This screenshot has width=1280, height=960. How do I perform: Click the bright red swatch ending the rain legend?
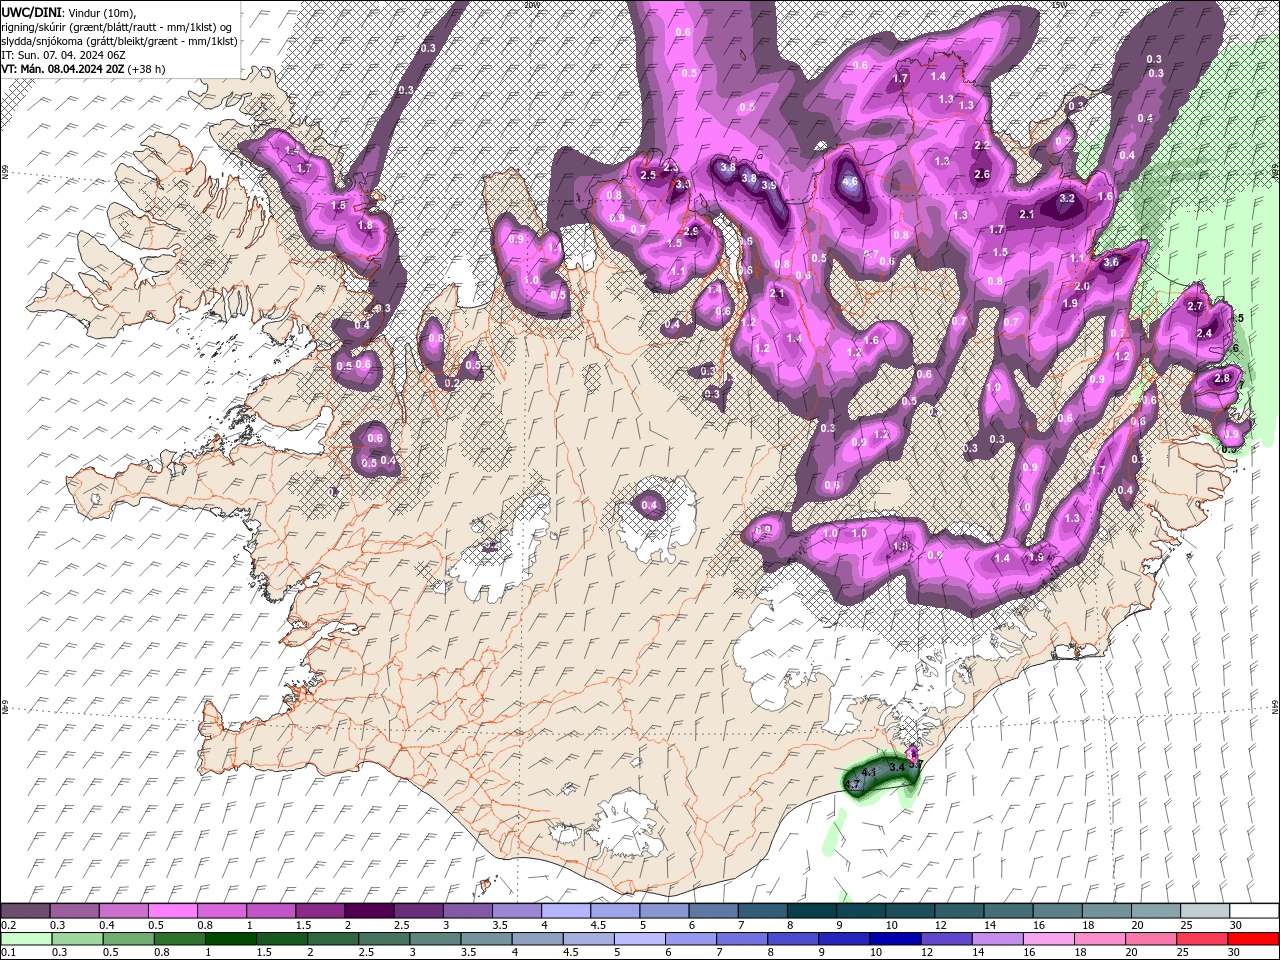click(1252, 939)
